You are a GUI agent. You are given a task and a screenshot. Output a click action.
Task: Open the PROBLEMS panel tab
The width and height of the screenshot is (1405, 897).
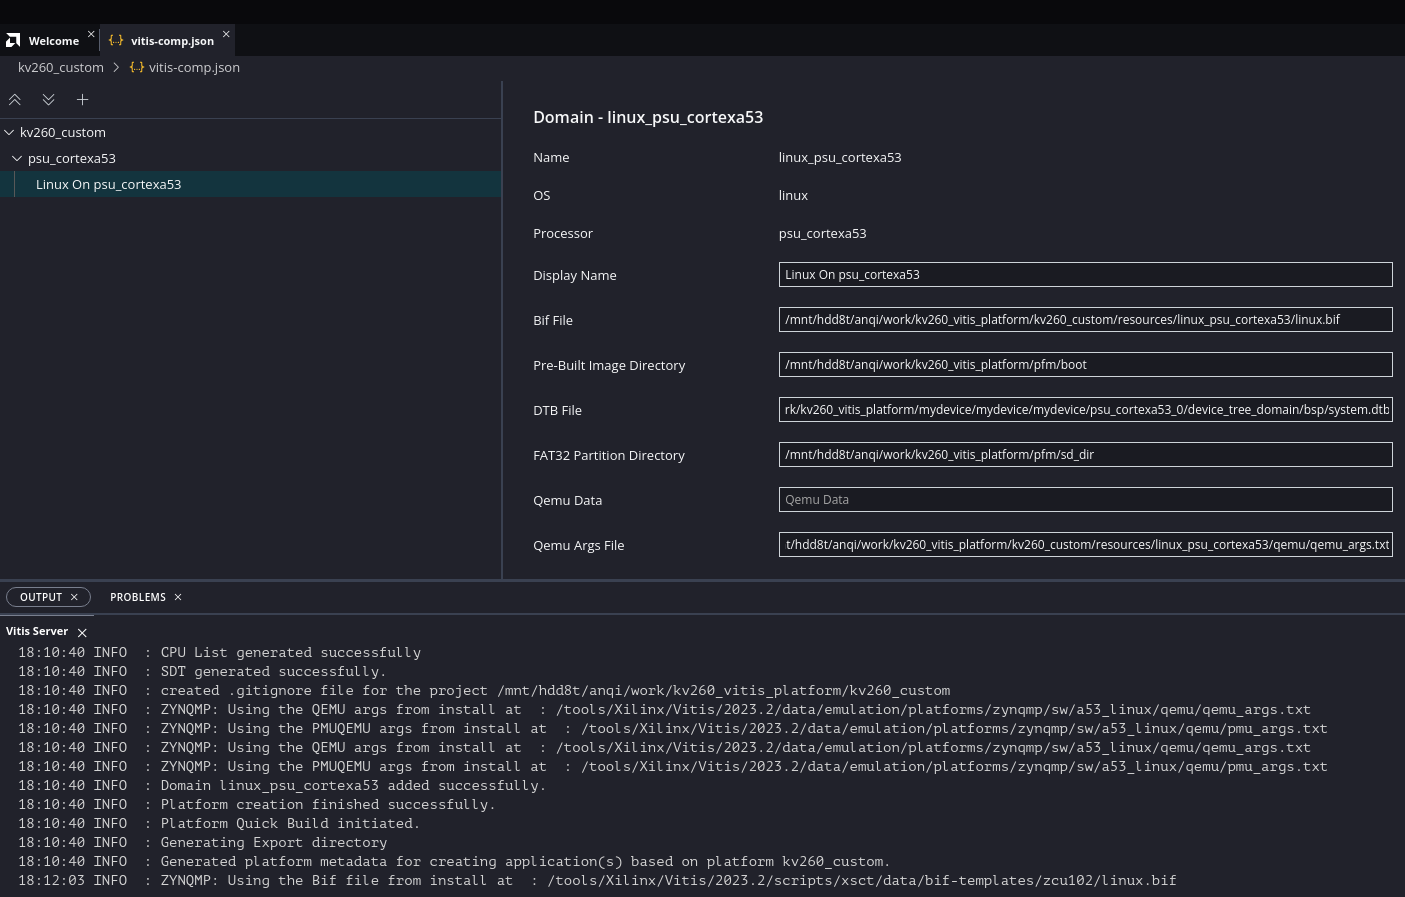click(138, 597)
